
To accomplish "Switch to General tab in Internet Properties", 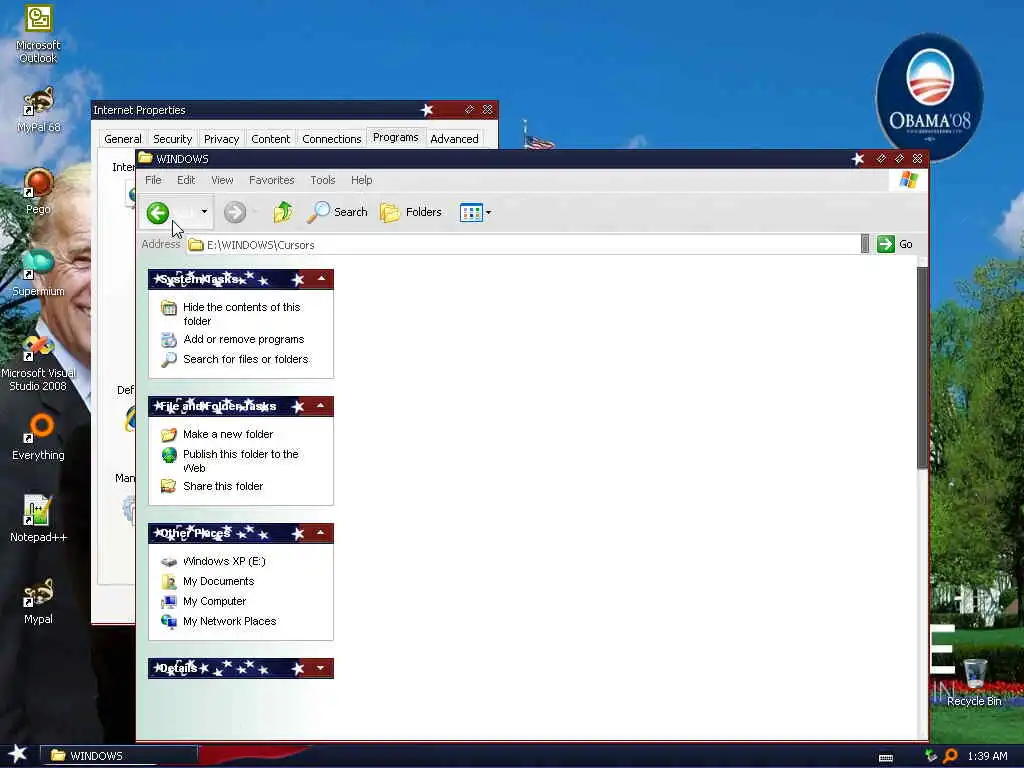I will tap(123, 139).
